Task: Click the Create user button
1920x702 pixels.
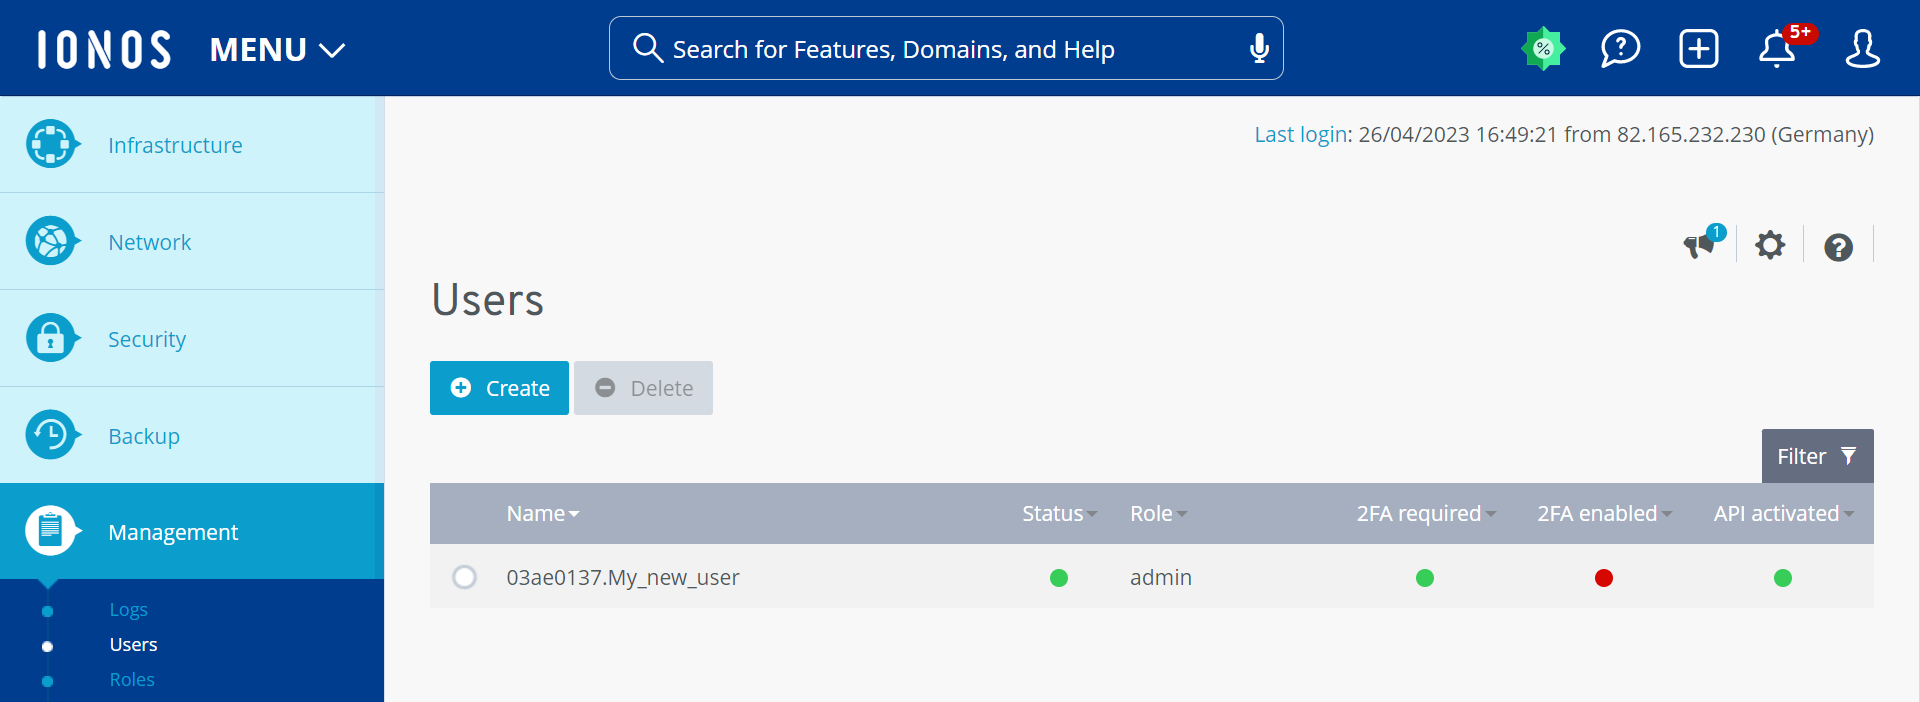Action: click(499, 388)
